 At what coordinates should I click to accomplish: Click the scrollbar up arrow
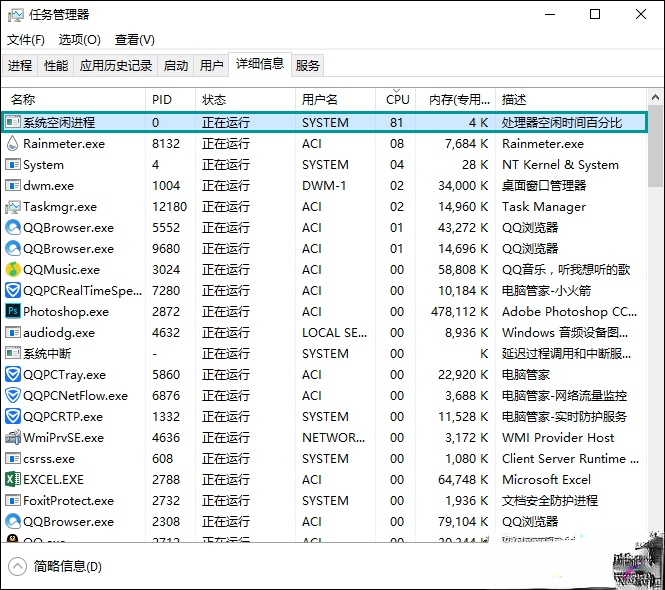point(656,98)
